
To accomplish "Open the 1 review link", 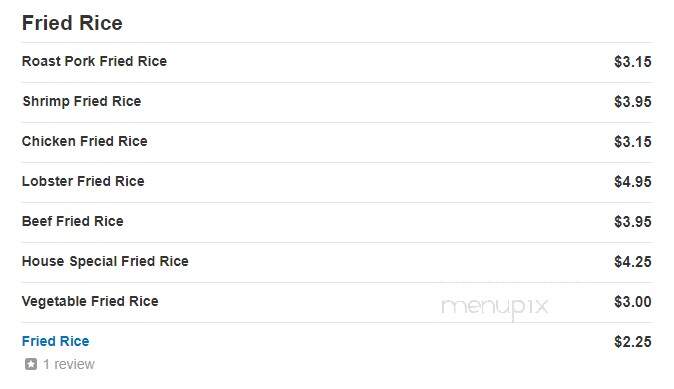I will (69, 364).
